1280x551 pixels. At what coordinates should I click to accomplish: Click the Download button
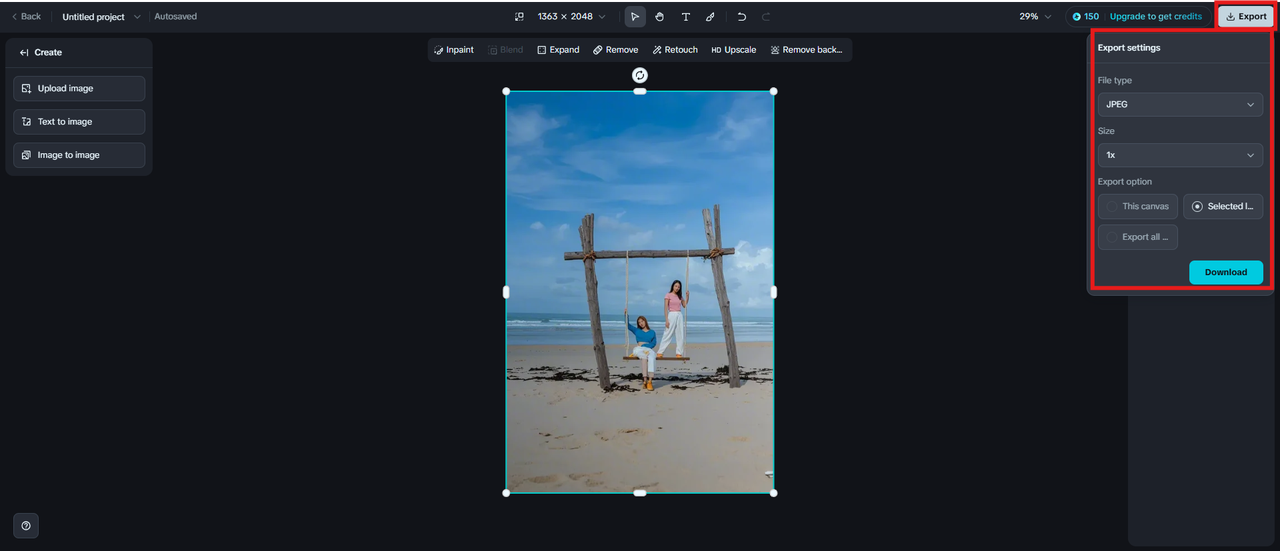point(1226,272)
